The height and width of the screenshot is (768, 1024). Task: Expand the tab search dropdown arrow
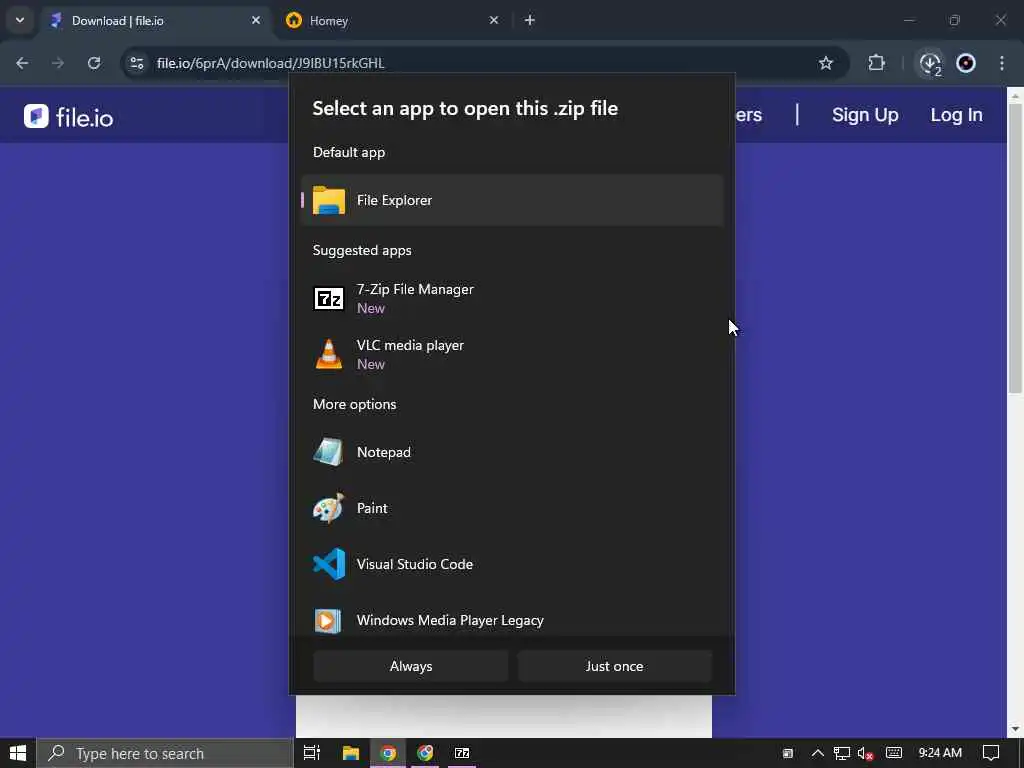[x=20, y=20]
